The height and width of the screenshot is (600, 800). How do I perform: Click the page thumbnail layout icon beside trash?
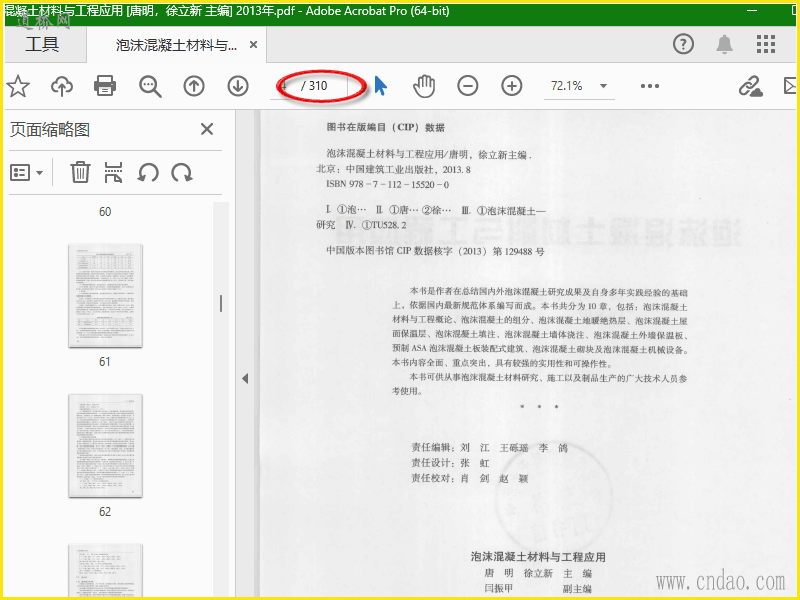pyautogui.click(x=113, y=172)
